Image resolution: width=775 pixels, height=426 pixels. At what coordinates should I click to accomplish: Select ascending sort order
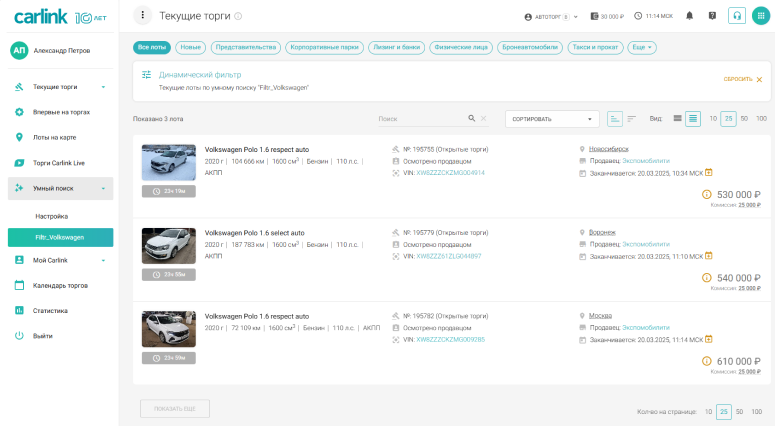pos(615,118)
